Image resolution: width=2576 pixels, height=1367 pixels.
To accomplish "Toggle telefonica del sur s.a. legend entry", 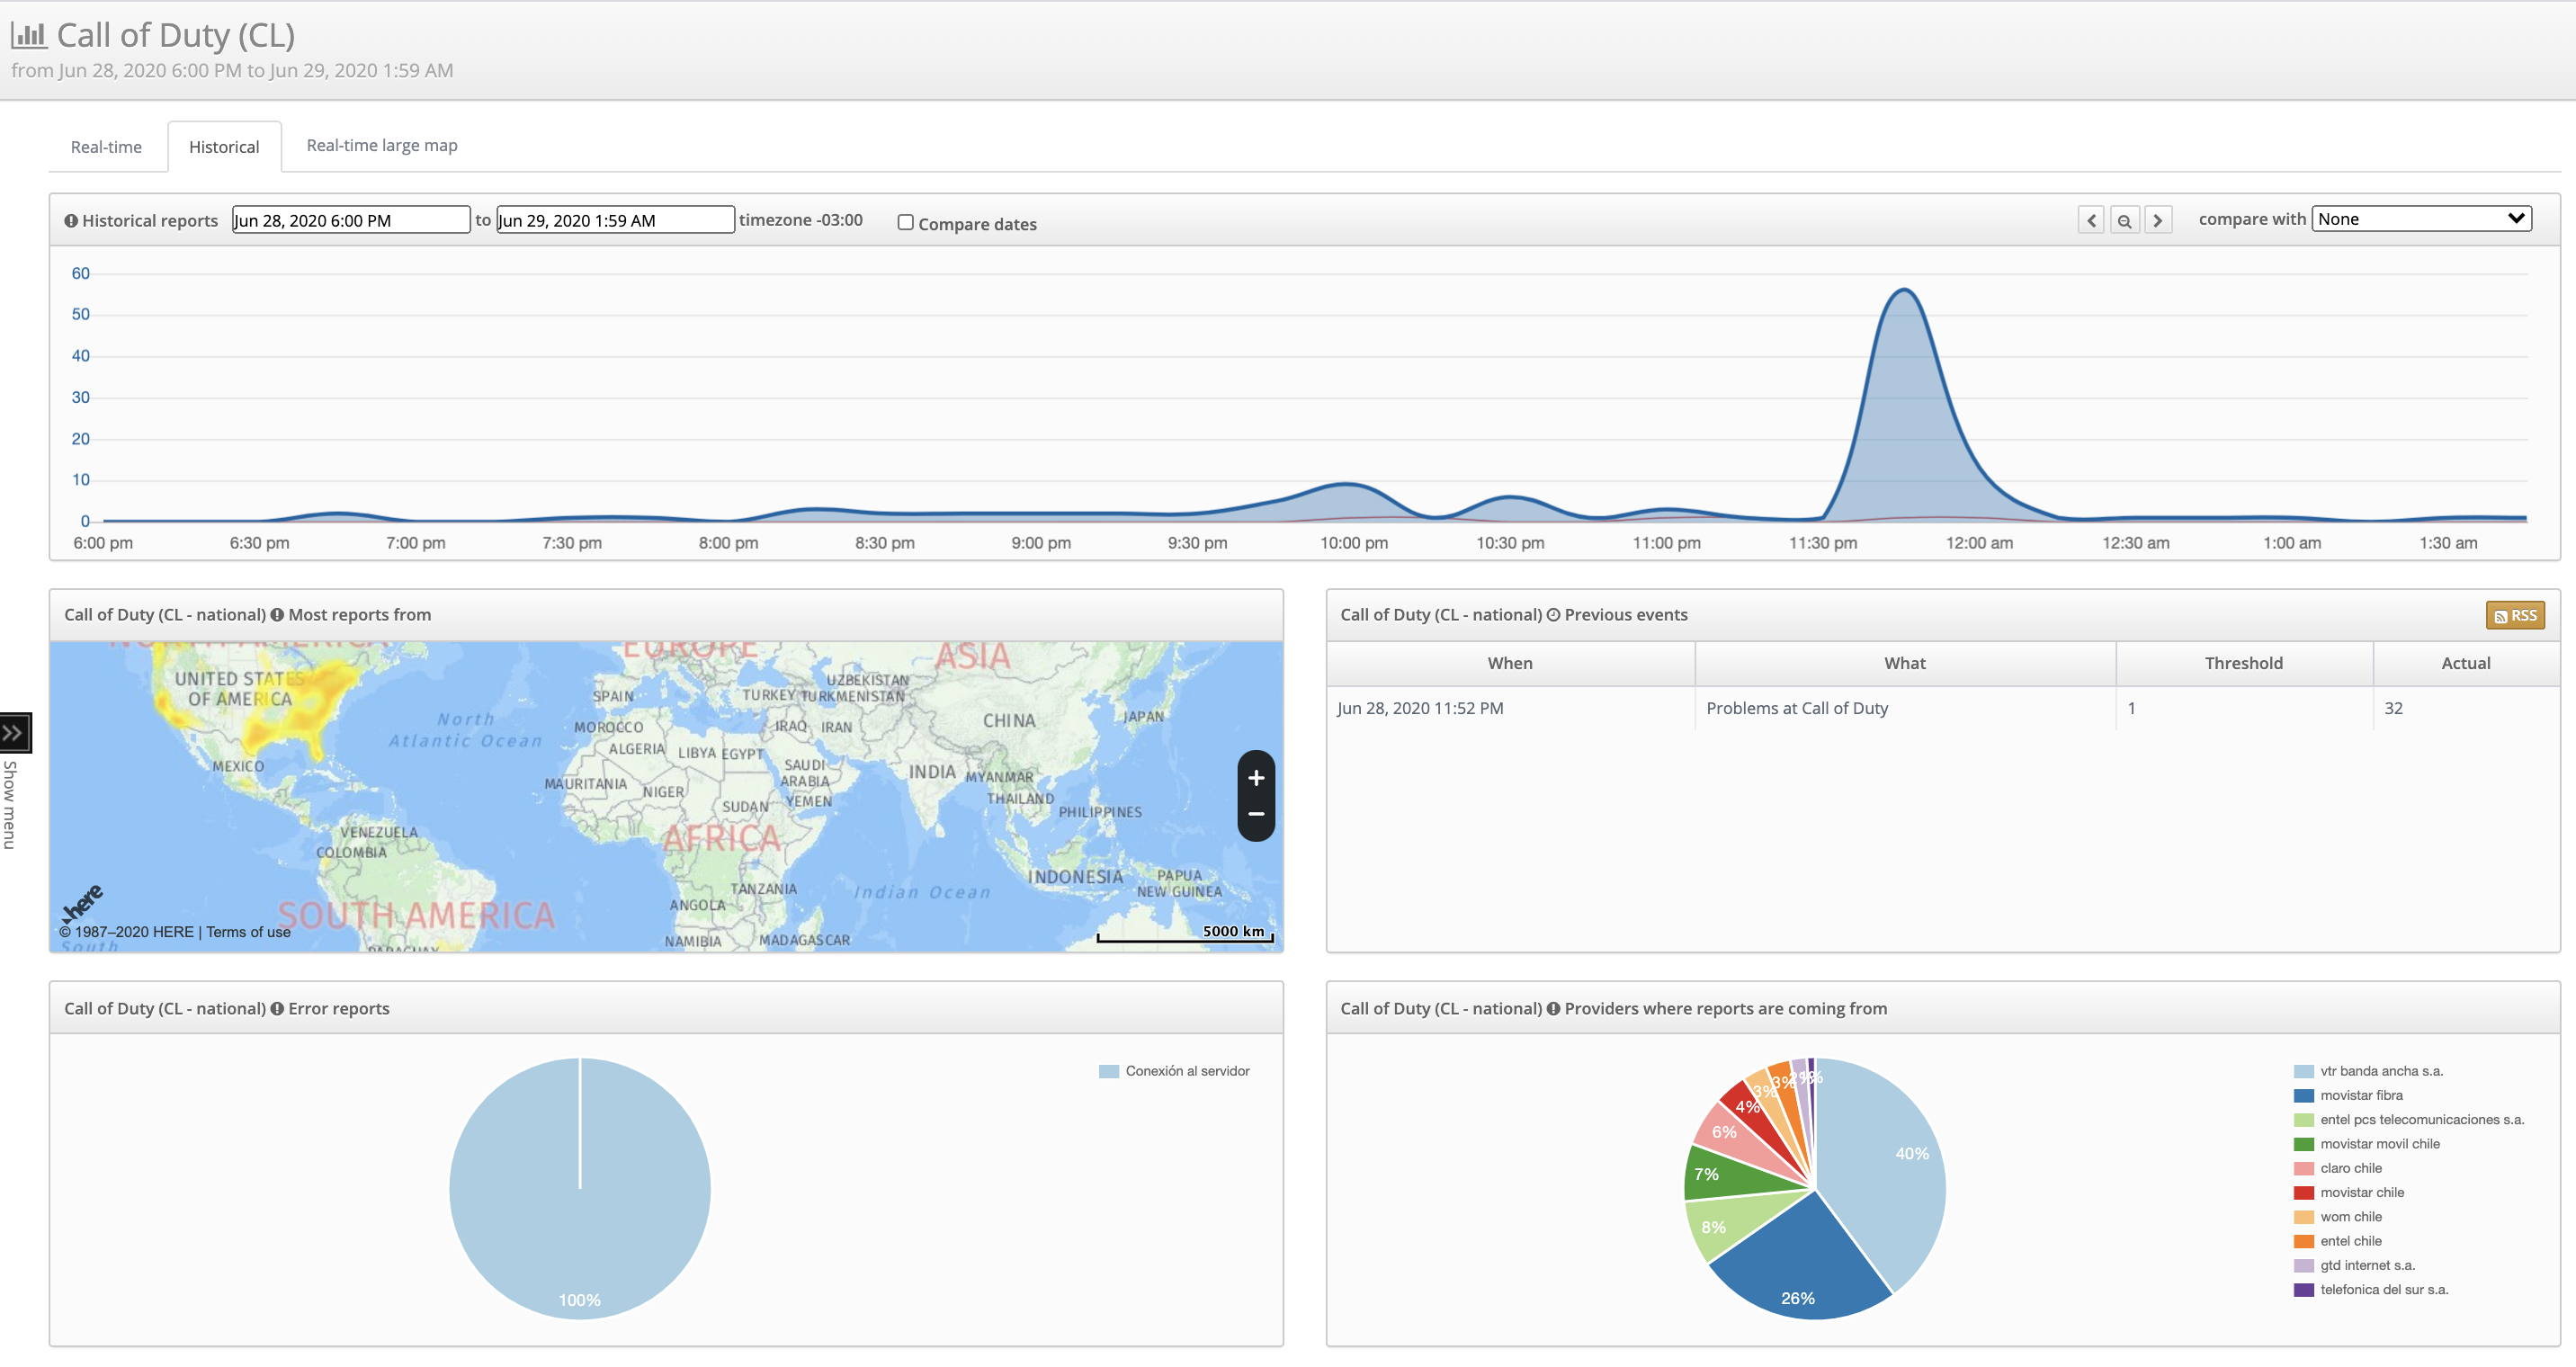I will click(x=2371, y=1290).
